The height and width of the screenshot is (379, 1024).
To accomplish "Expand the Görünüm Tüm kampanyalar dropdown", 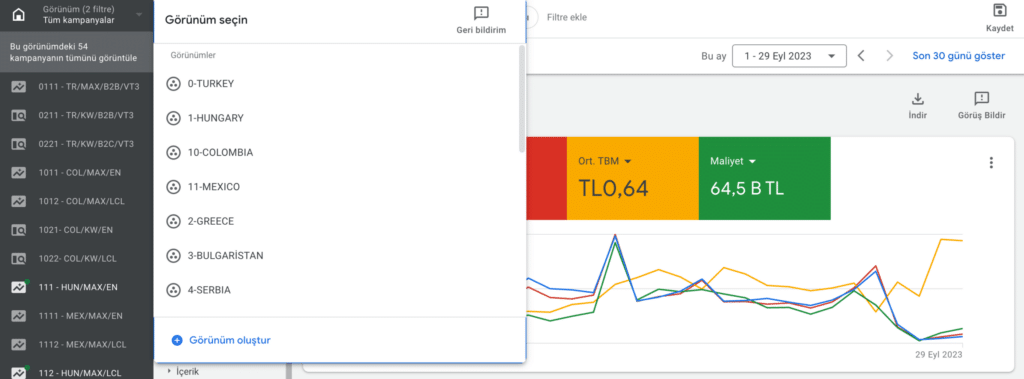I will (91, 15).
